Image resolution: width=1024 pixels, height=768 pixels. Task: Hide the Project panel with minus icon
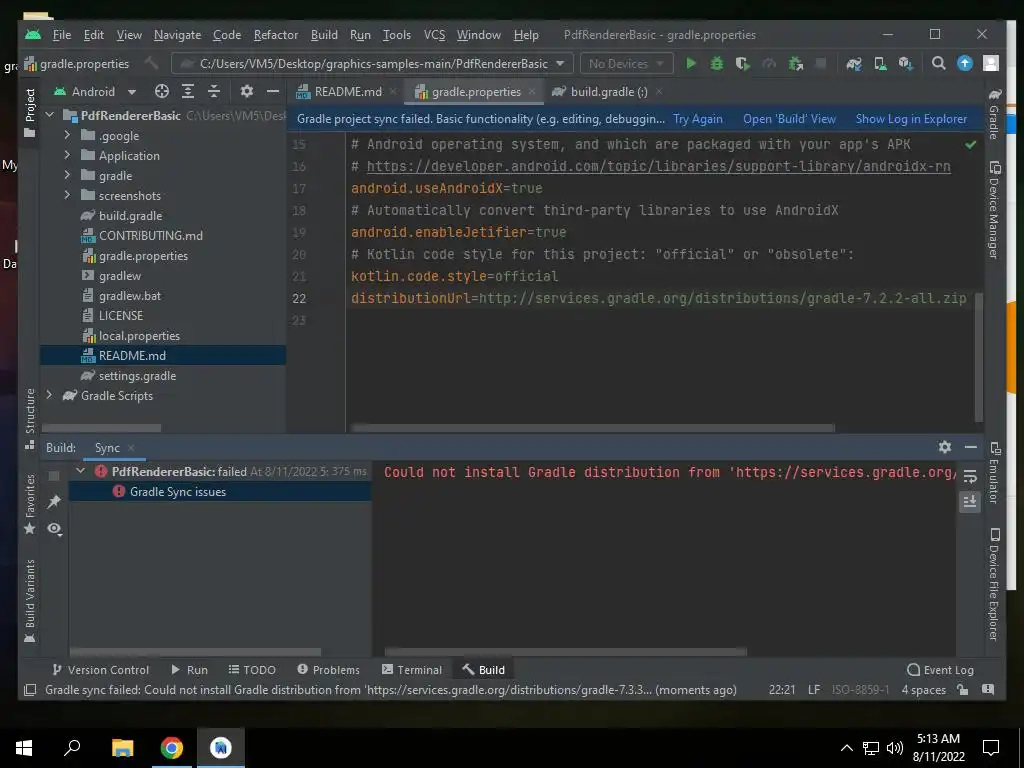pos(273,91)
